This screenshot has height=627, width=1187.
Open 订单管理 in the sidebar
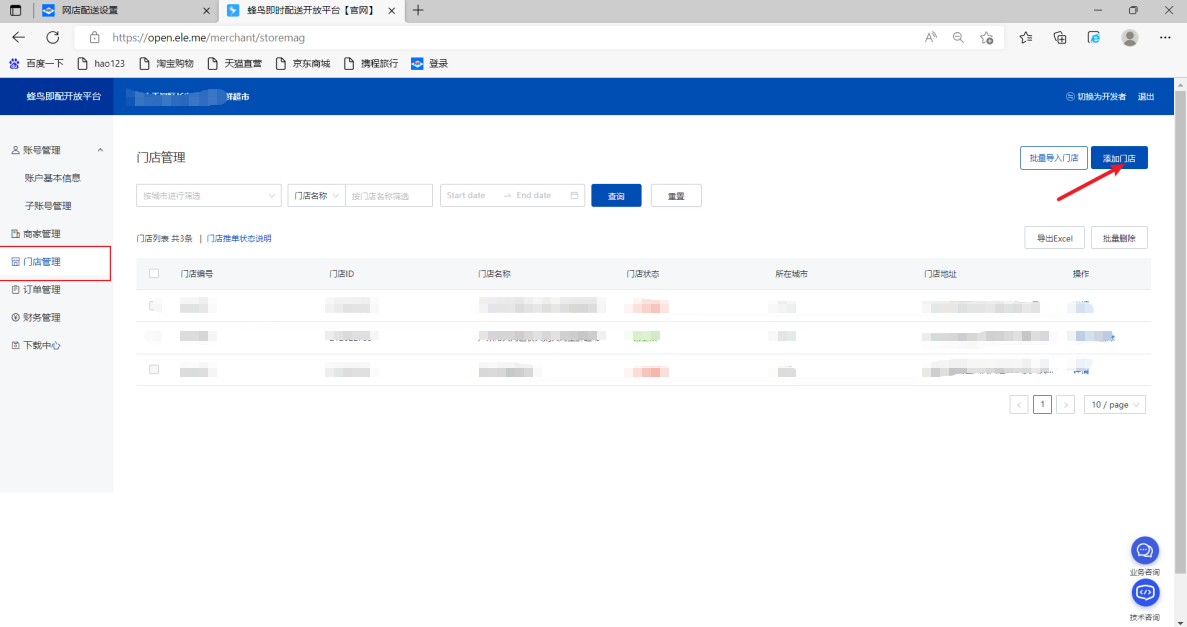(42, 290)
